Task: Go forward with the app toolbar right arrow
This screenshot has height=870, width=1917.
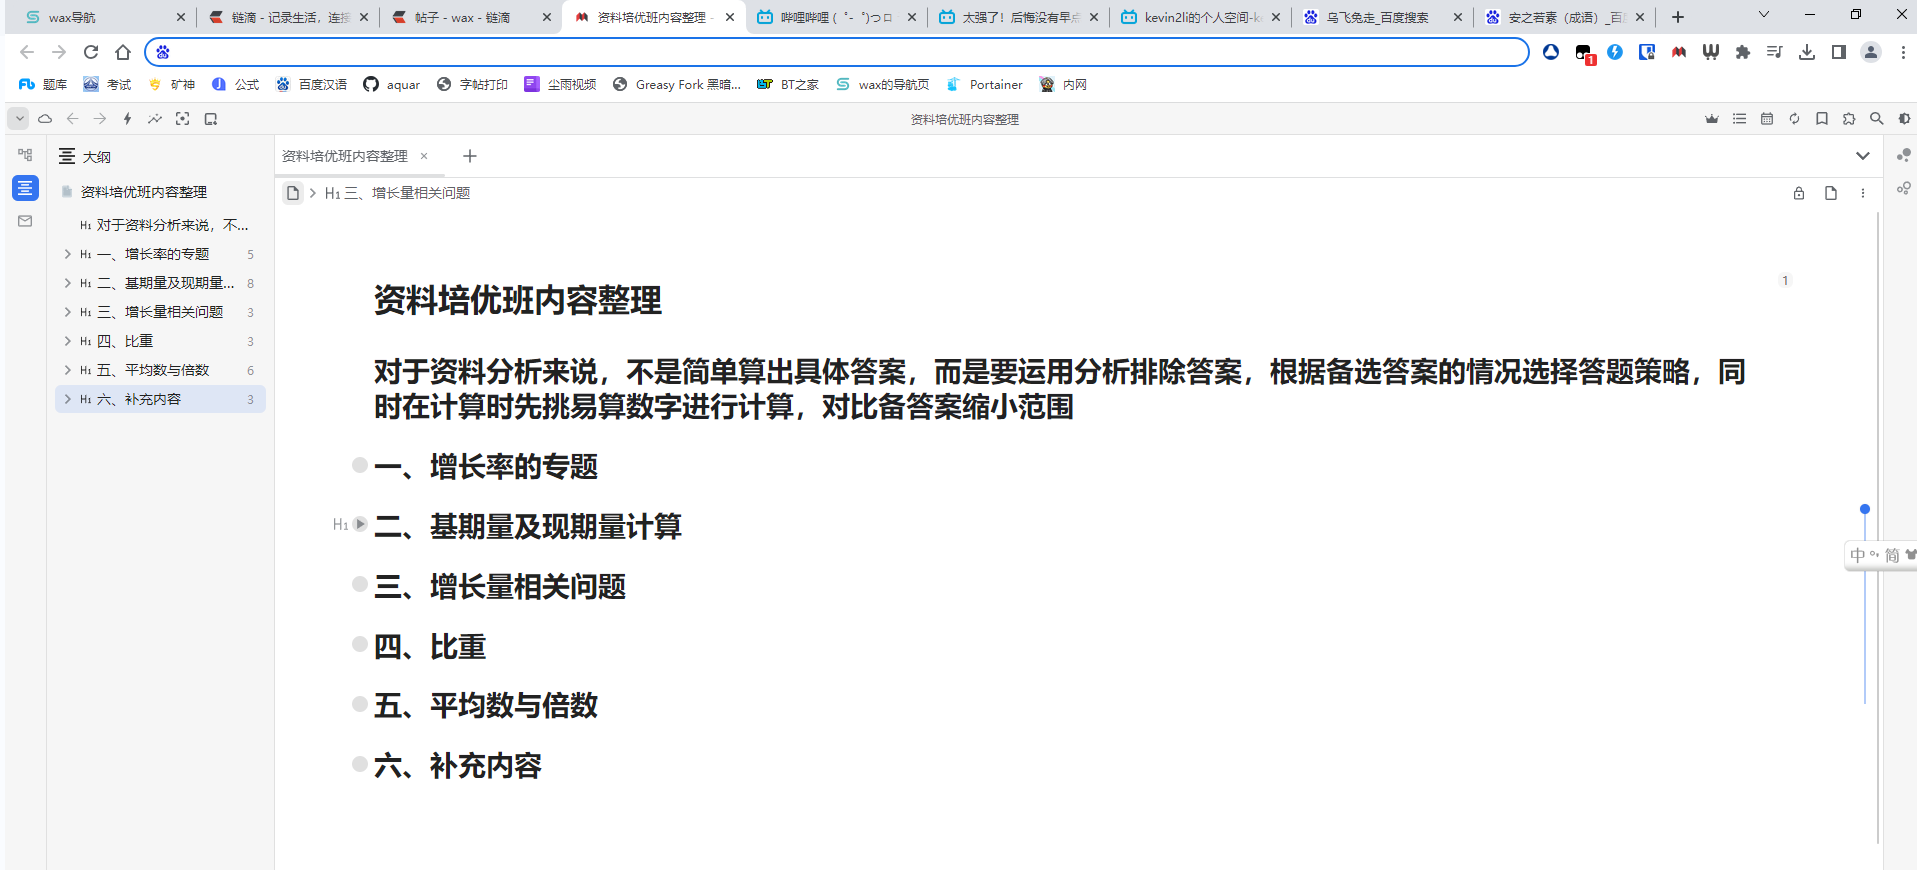Action: coord(100,119)
